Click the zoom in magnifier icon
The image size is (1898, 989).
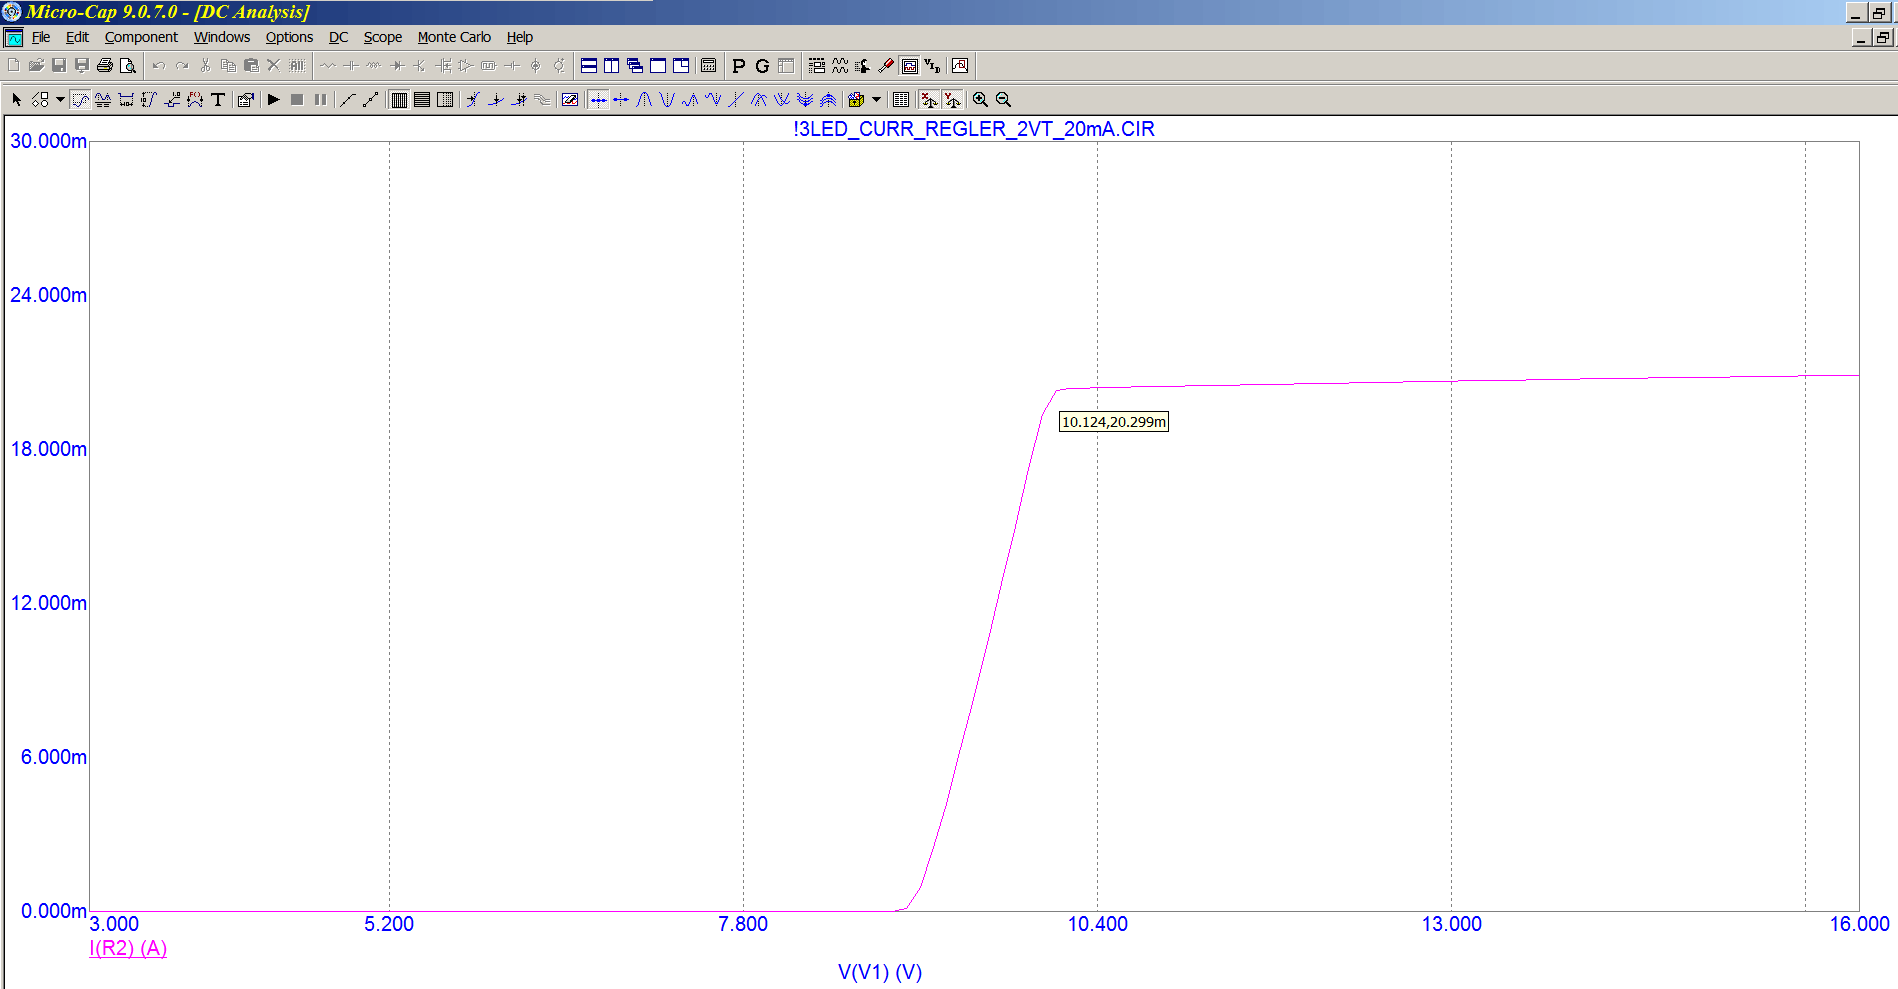coord(980,100)
